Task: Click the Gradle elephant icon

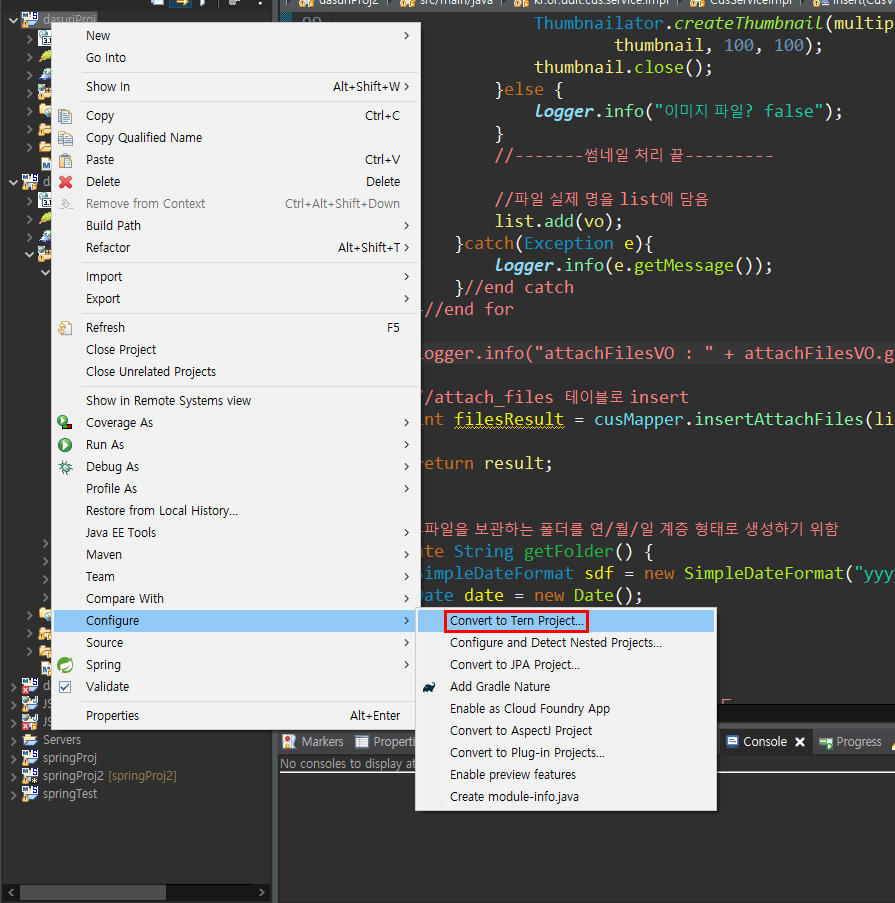Action: pyautogui.click(x=429, y=686)
